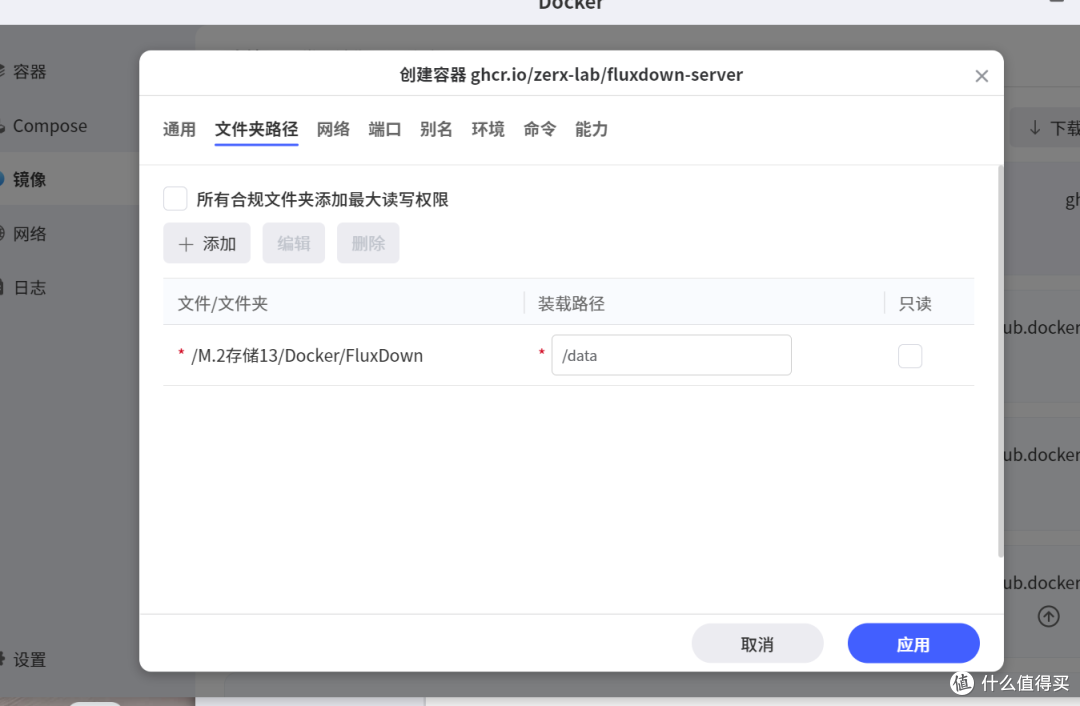Viewport: 1080px width, 706px height.
Task: Enable max read-write permission for all folders
Action: point(175,199)
